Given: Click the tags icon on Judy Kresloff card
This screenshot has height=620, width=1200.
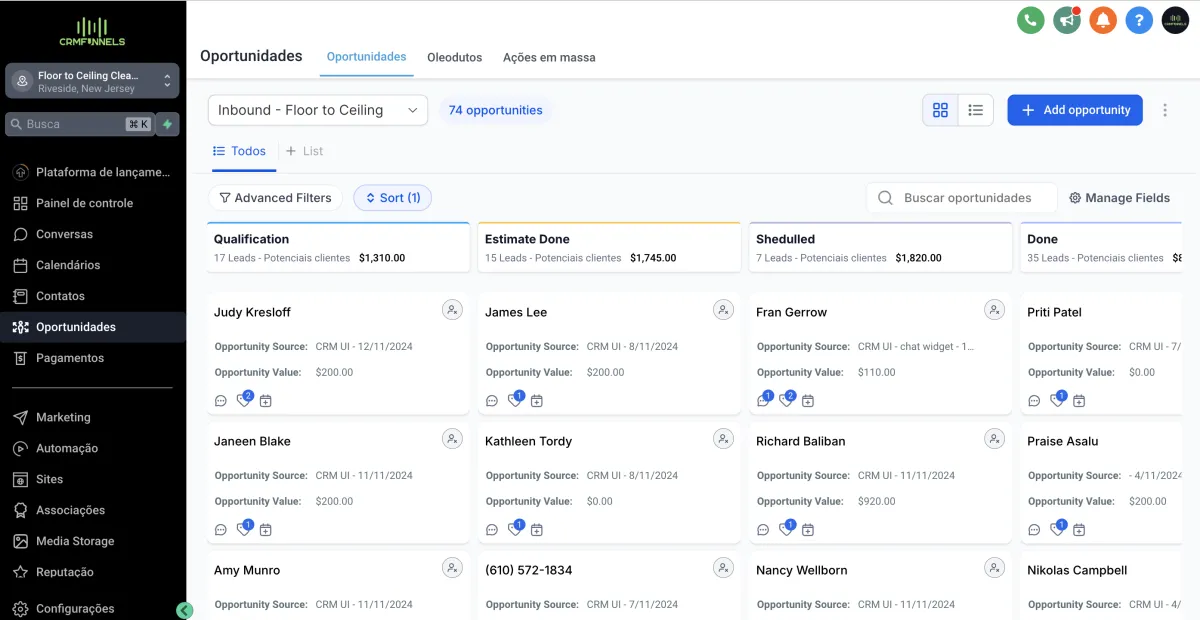Looking at the screenshot, I should [x=243, y=401].
